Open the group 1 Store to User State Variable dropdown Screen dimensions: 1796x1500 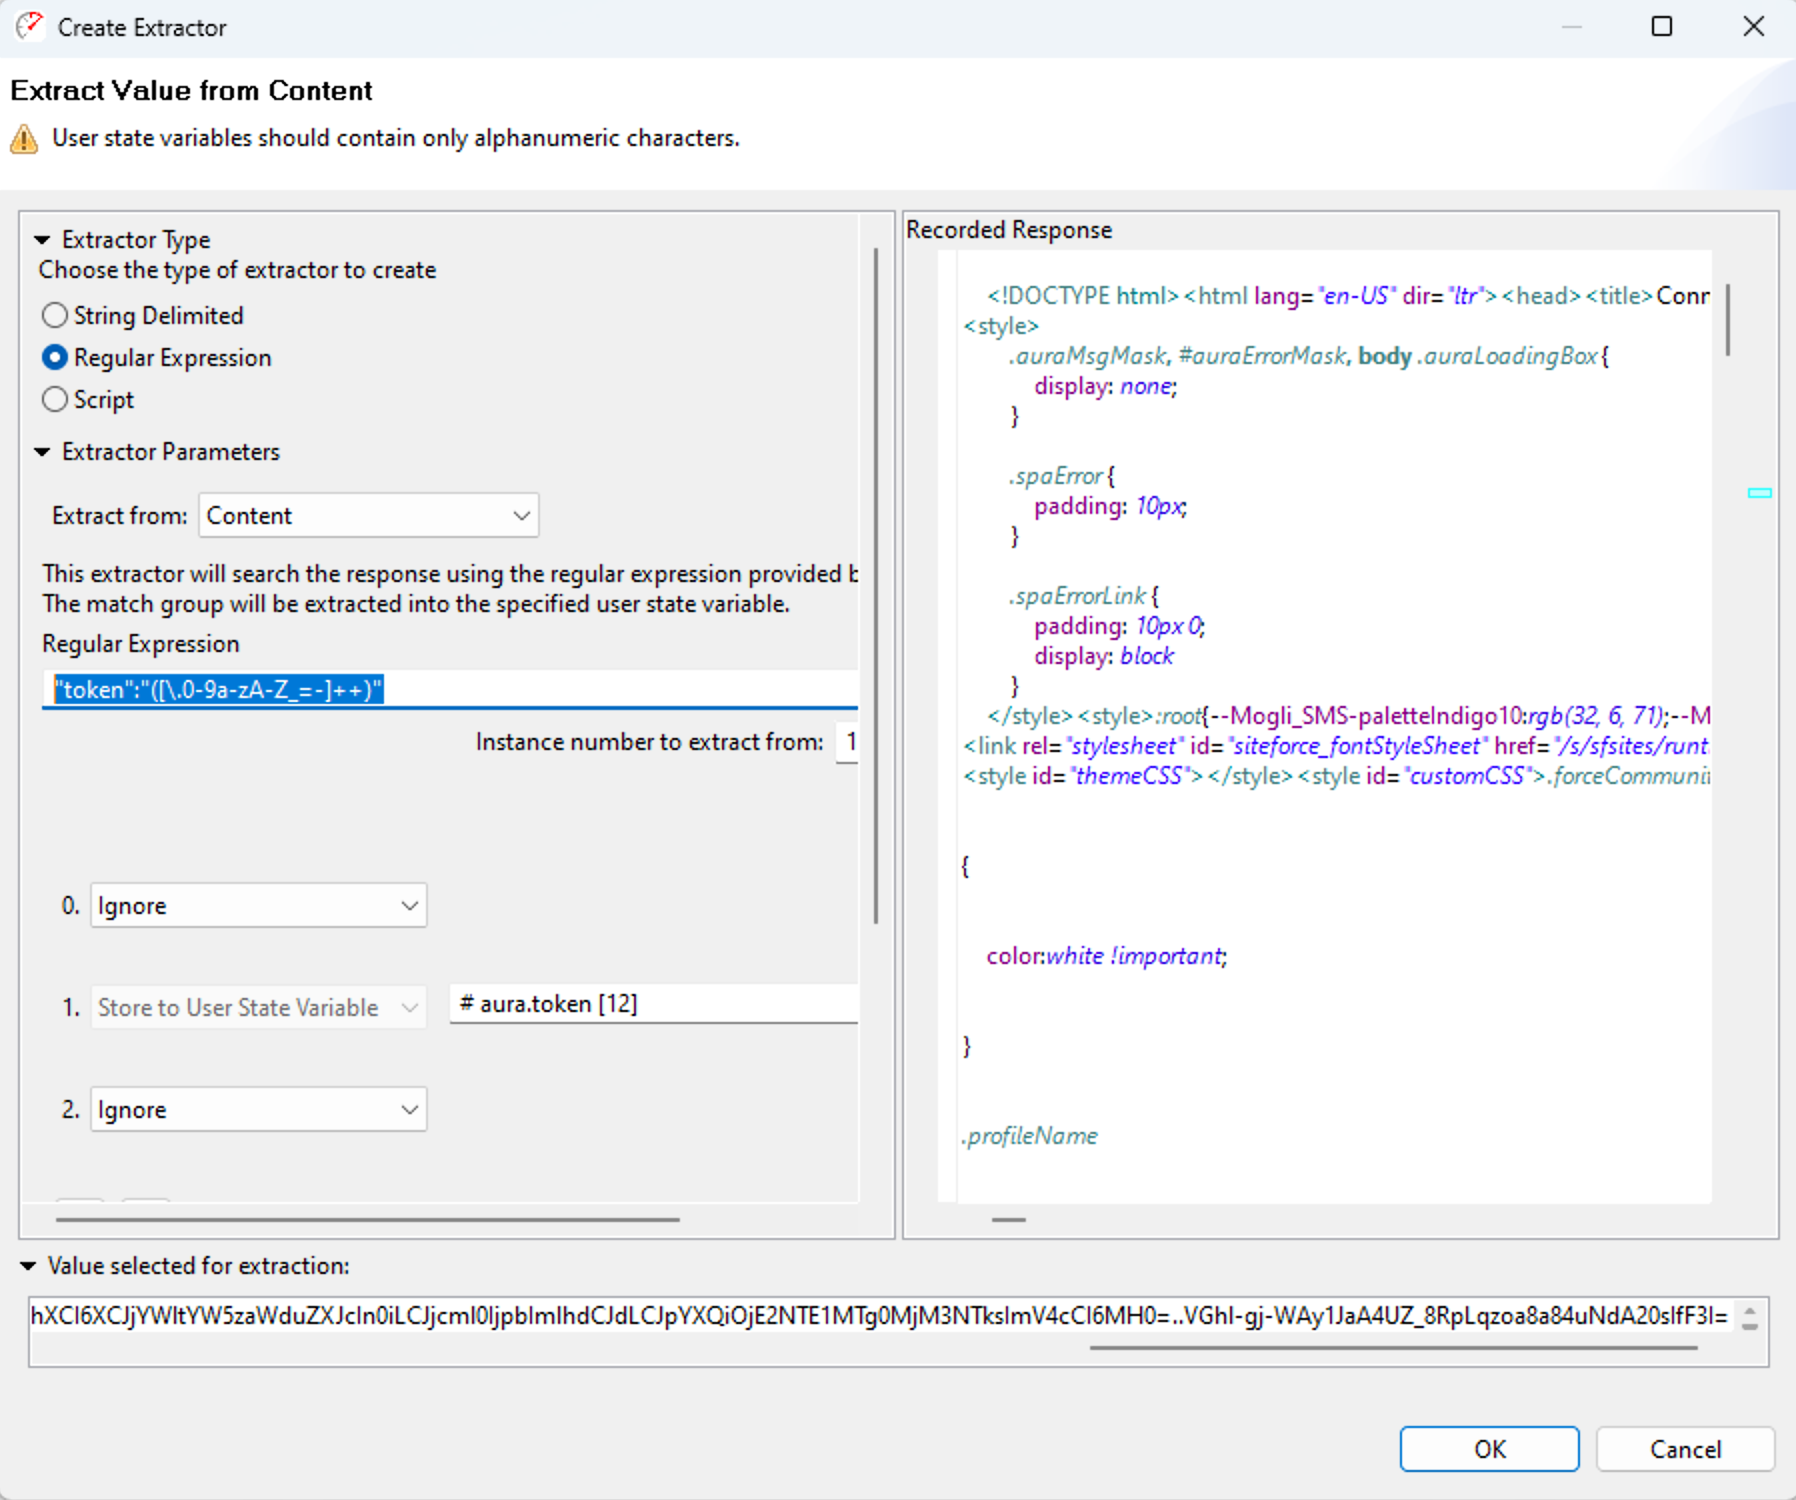pos(258,1007)
